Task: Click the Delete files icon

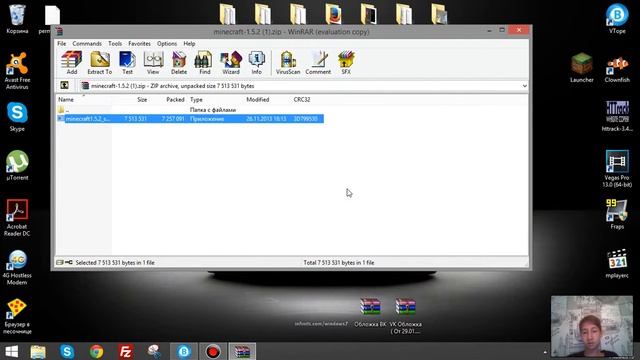Action: [179, 63]
